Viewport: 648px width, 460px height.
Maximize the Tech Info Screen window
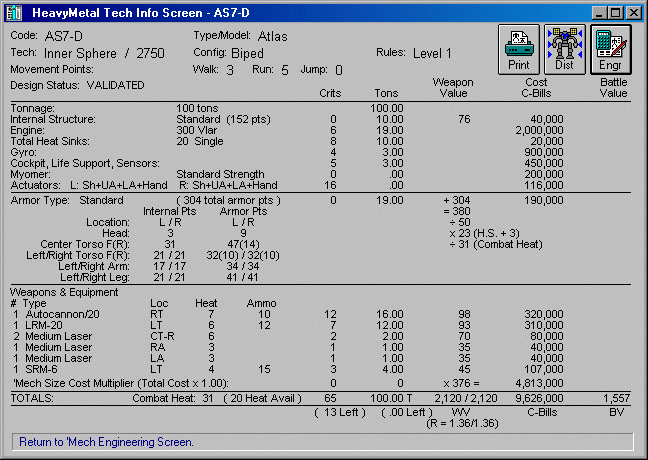[x=616, y=13]
